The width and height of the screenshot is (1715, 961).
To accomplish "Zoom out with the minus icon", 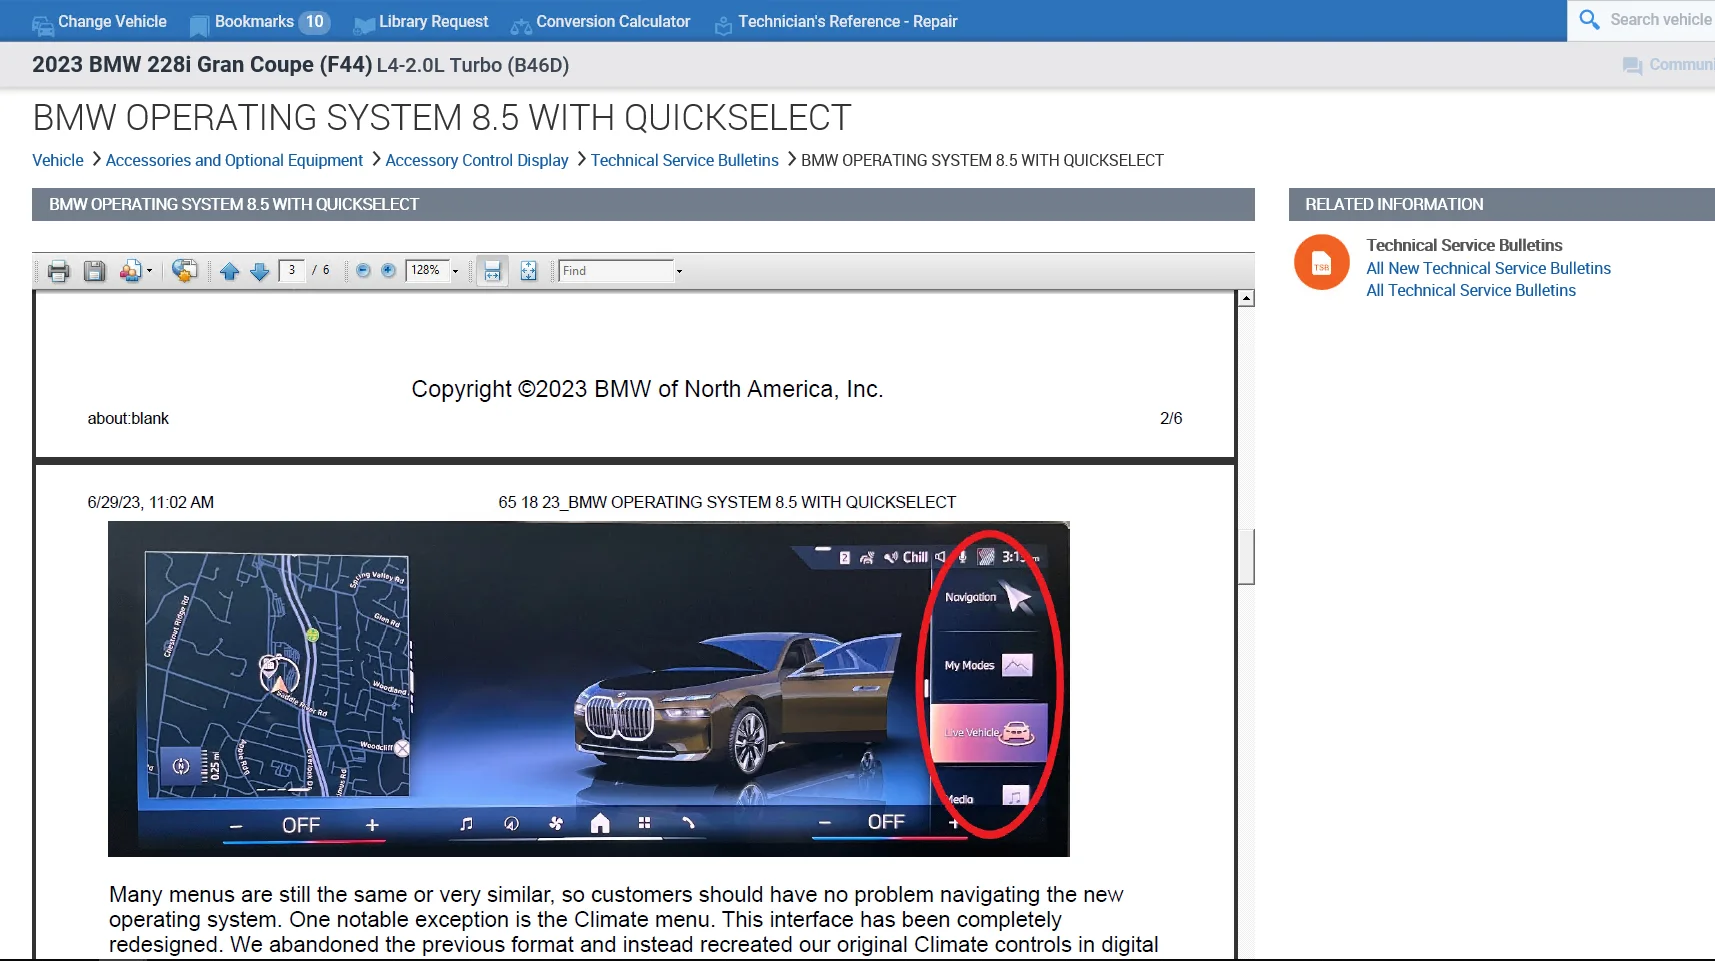I will [x=363, y=270].
